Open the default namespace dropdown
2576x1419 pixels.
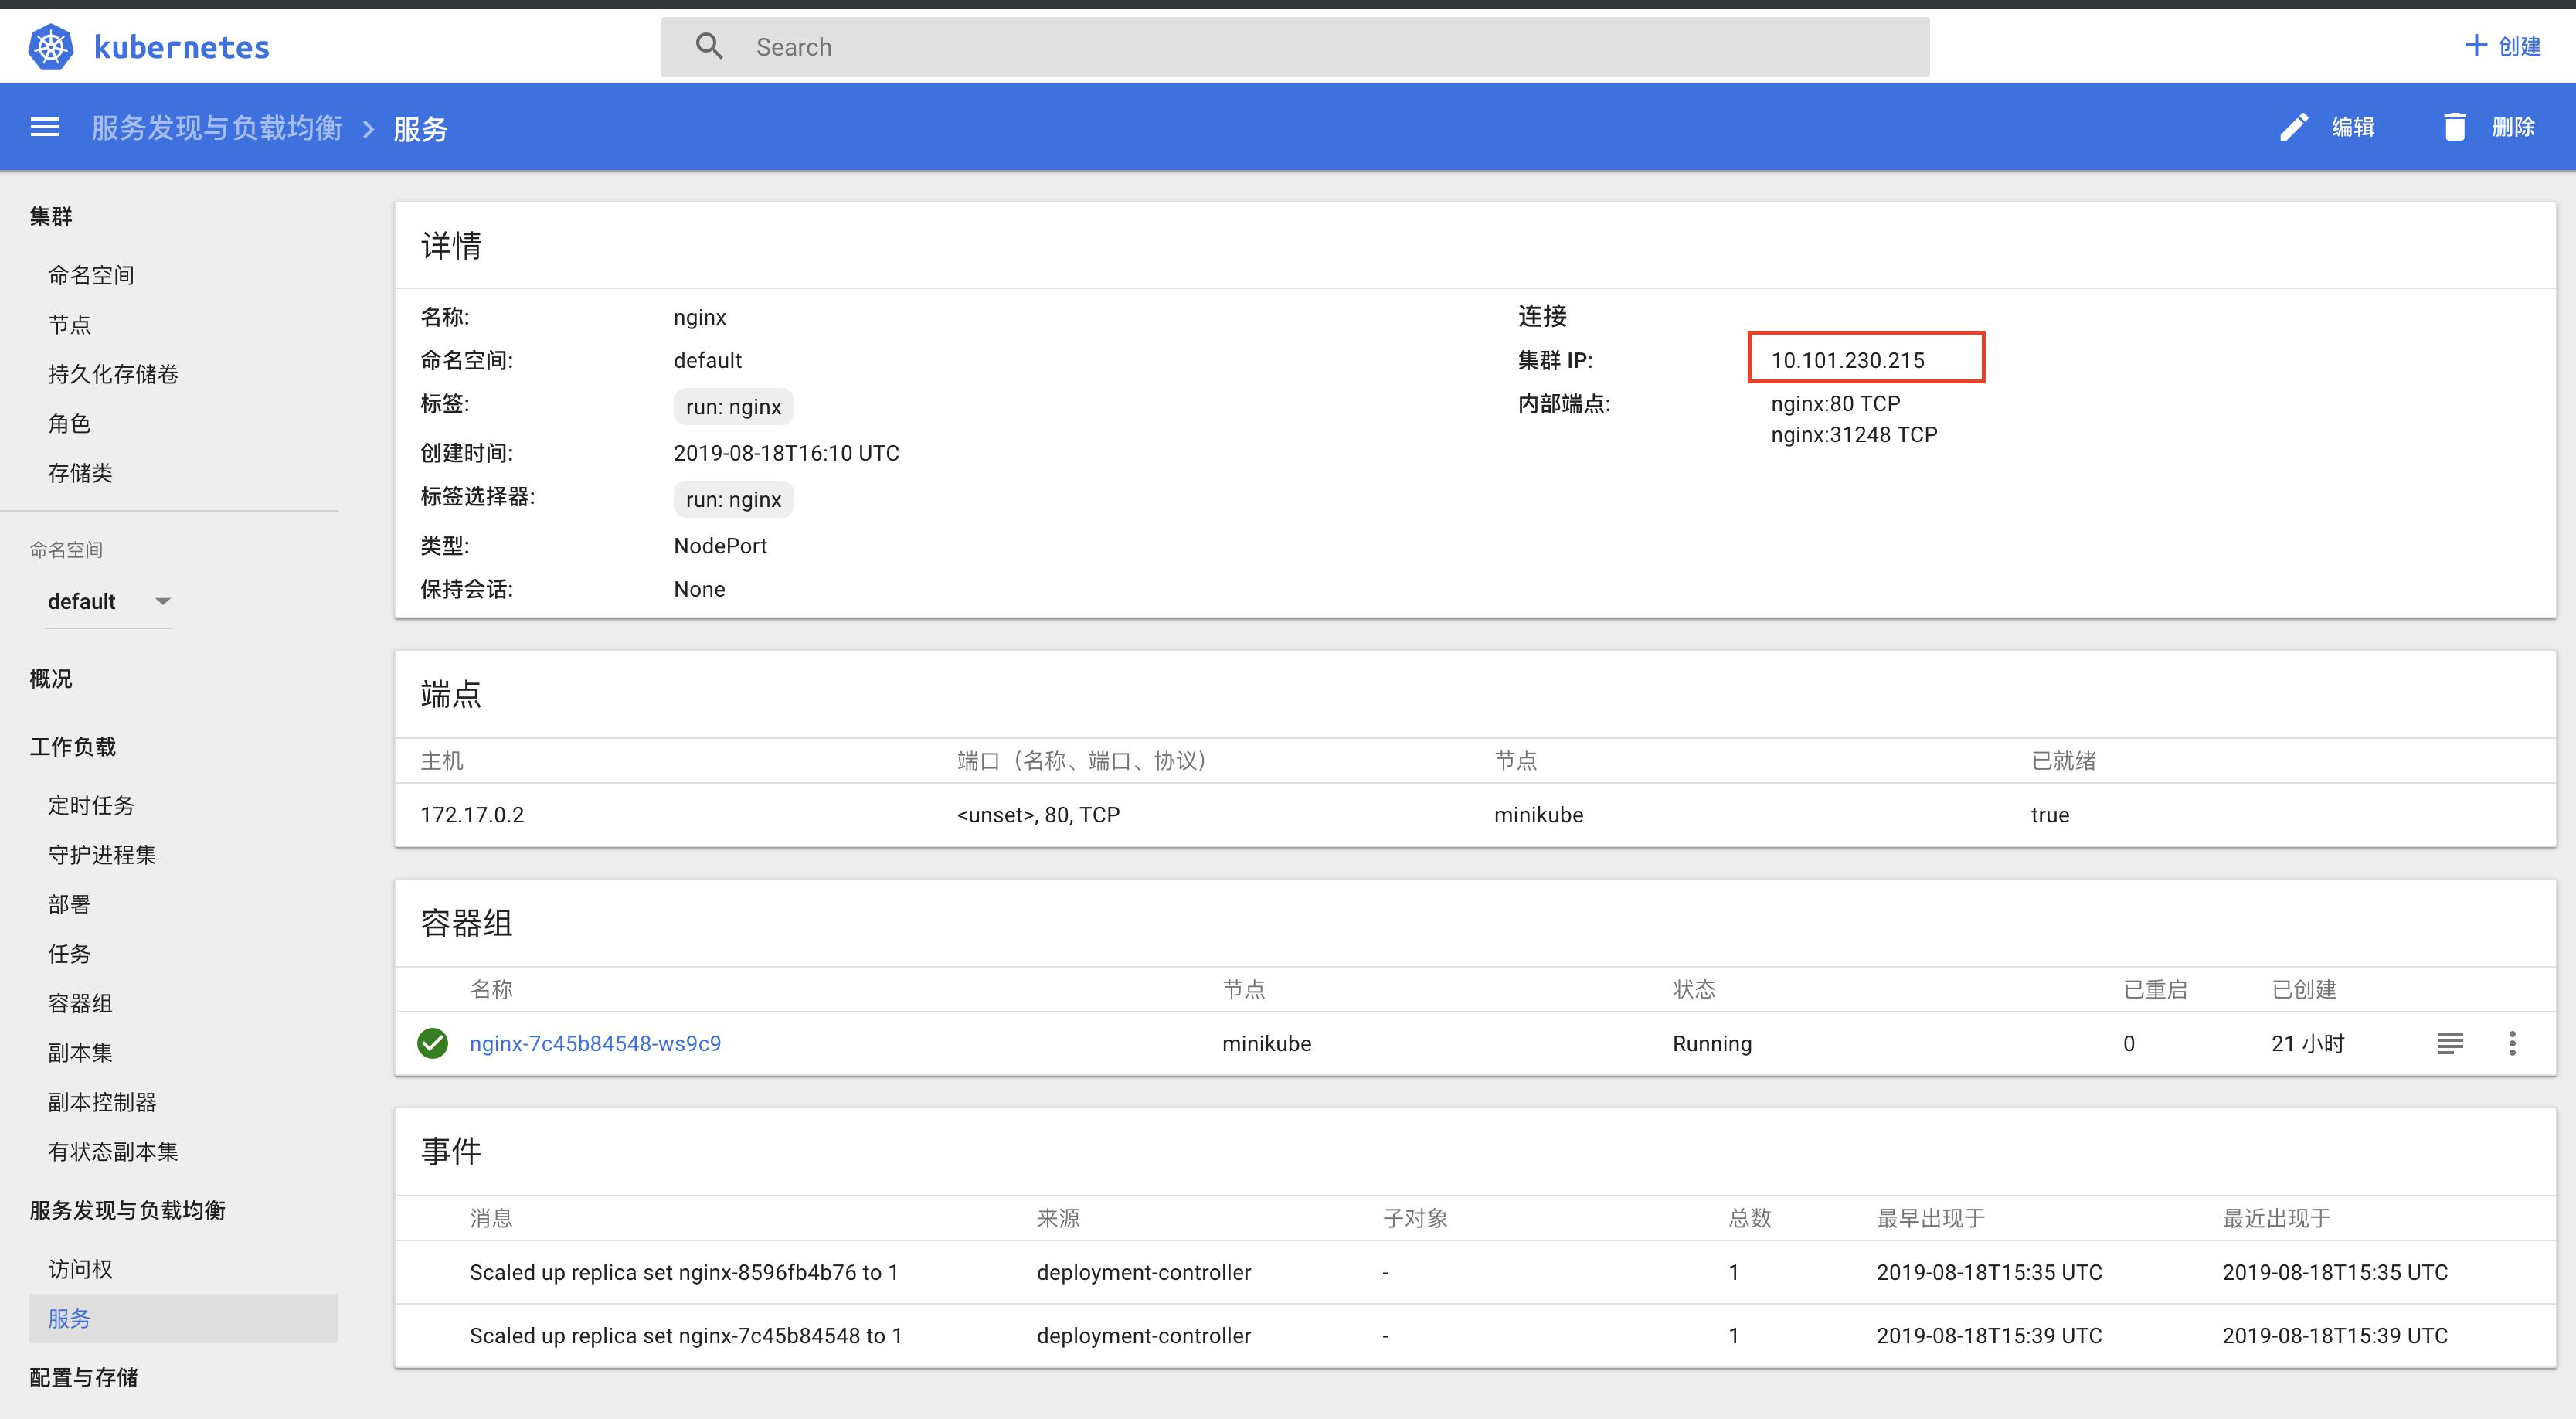tap(108, 601)
